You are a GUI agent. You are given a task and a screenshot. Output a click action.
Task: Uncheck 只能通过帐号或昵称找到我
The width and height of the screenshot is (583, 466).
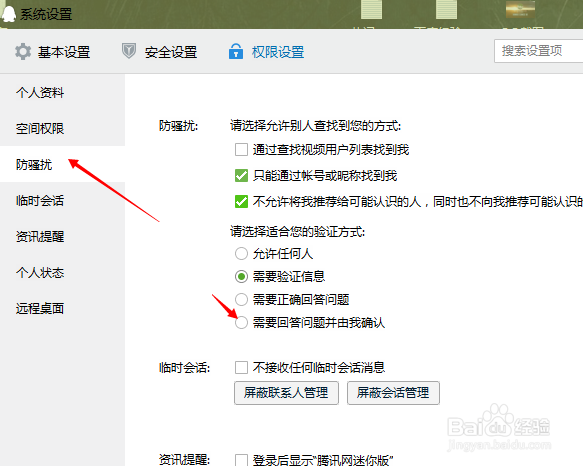point(241,176)
